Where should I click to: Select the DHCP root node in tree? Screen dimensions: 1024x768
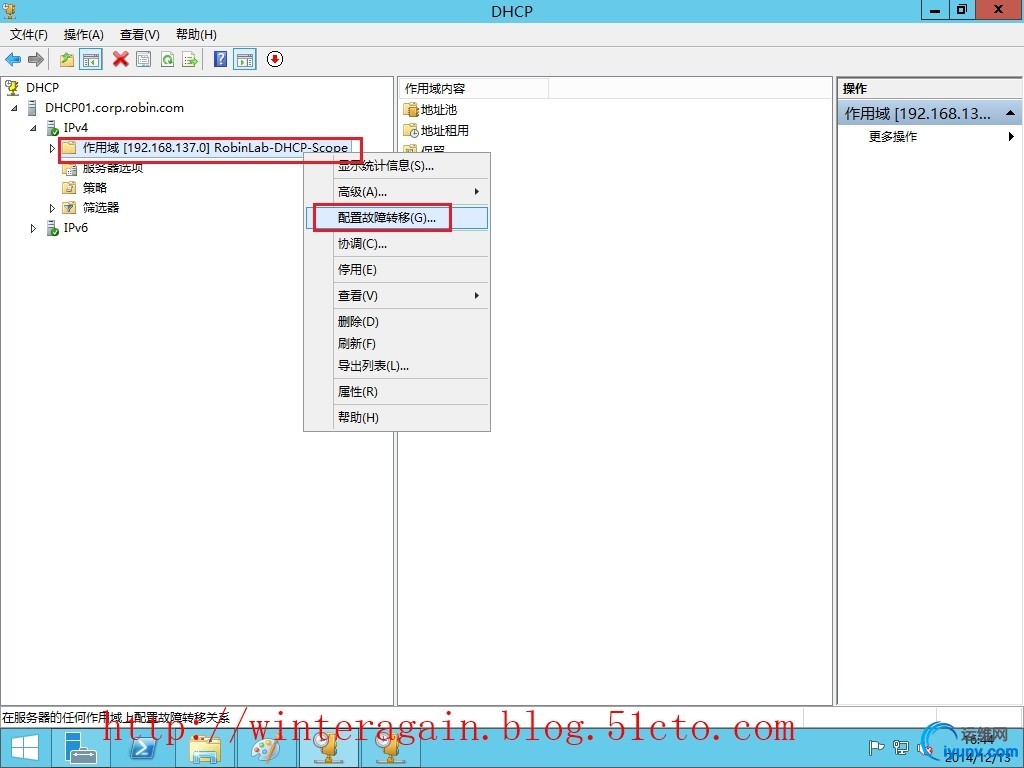click(42, 88)
